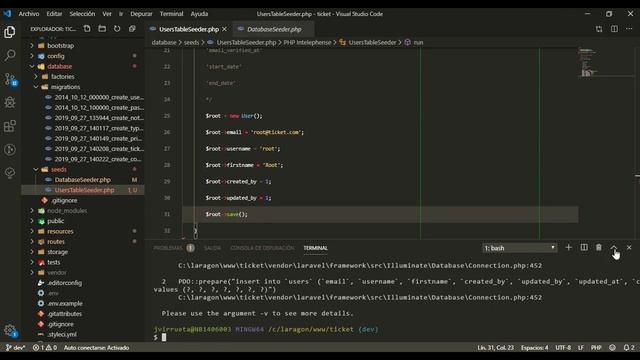Open DatabaseSeeder.php in the file tree
This screenshot has height=360, width=640.
tap(82, 180)
